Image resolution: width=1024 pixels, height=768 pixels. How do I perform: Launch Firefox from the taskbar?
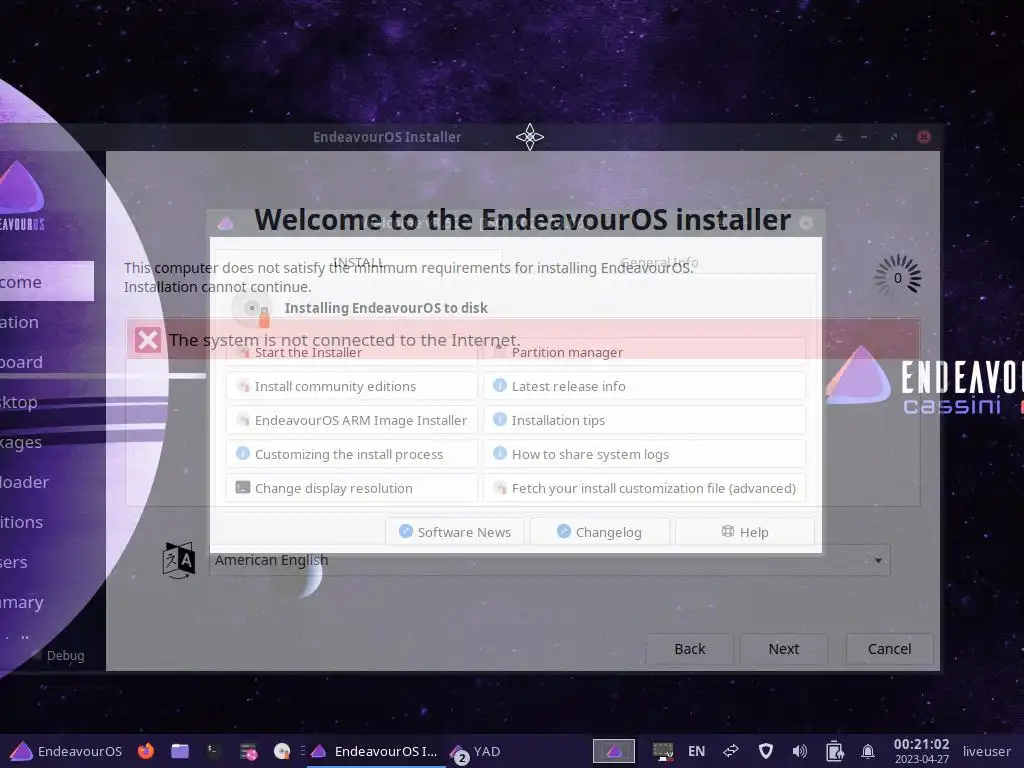click(146, 751)
